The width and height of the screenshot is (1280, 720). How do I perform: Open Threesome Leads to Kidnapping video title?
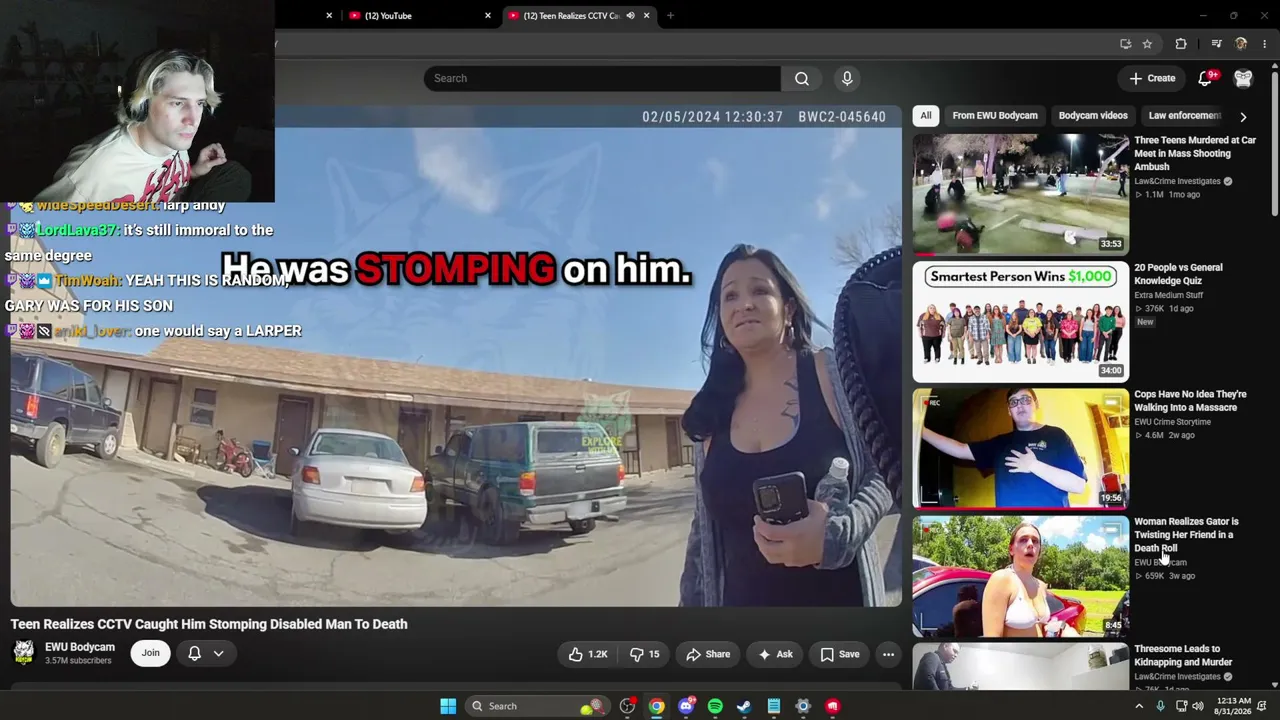(1183, 655)
